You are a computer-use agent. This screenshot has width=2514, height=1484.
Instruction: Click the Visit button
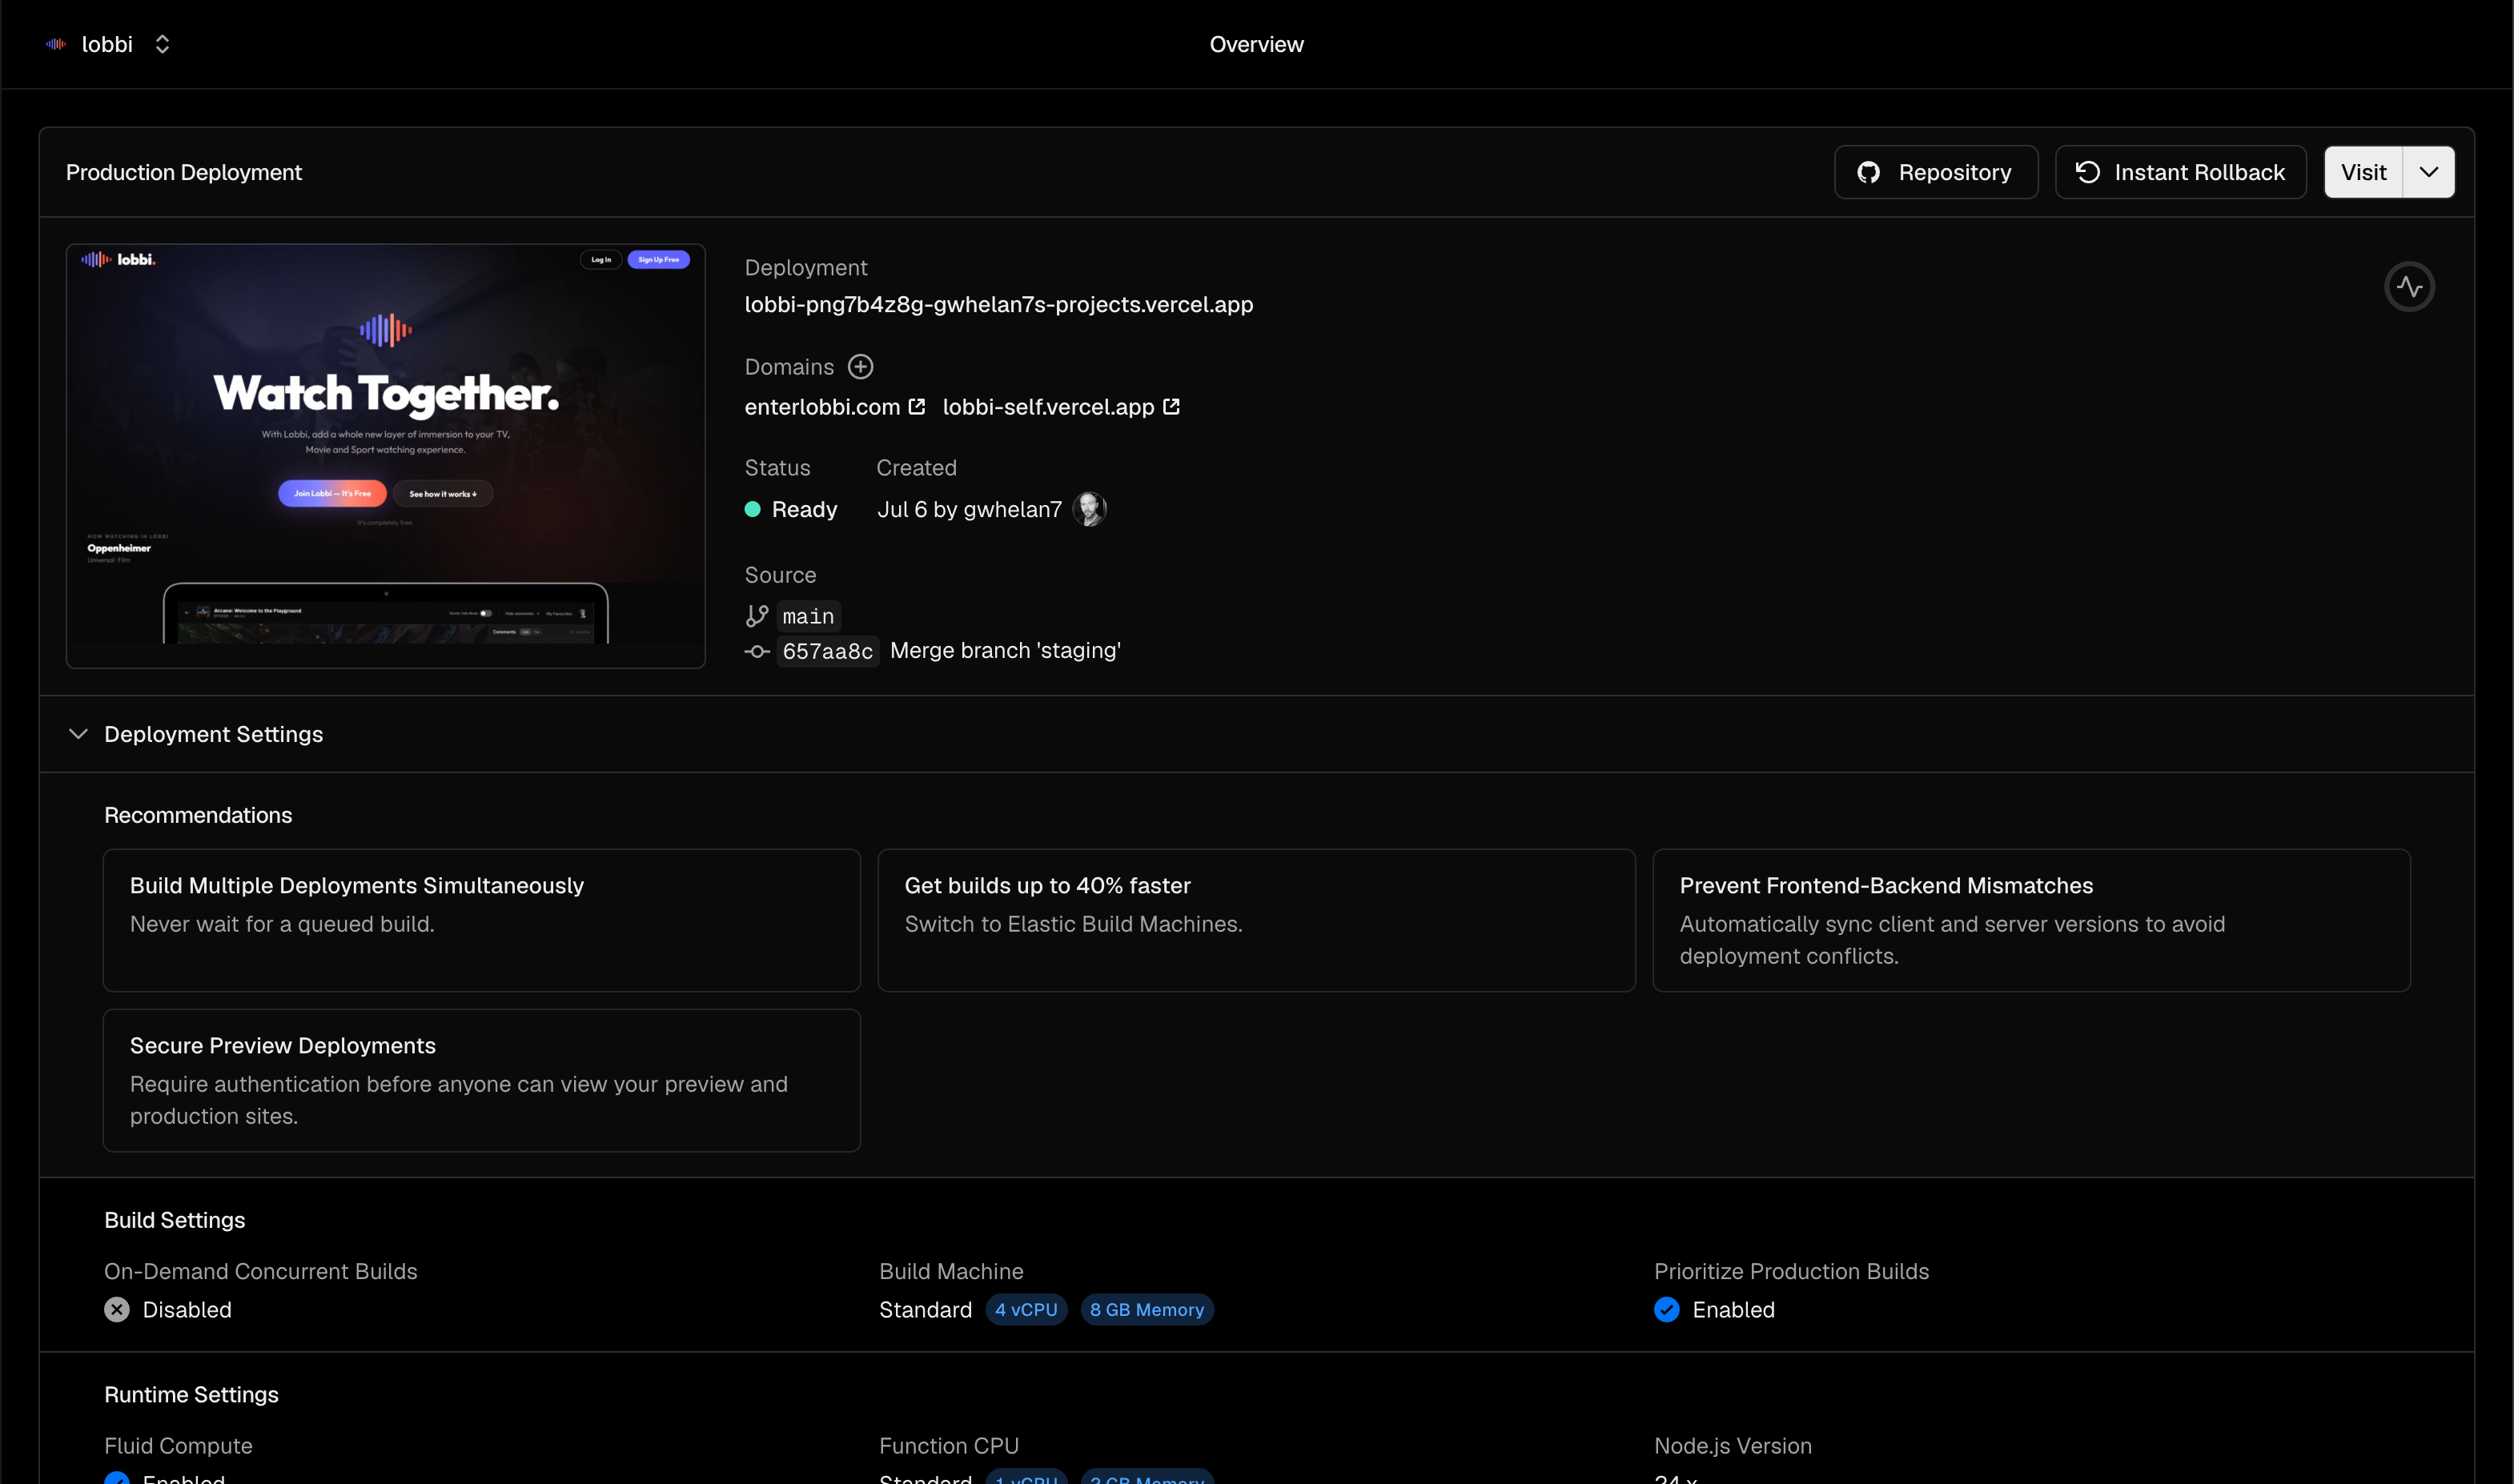(x=2363, y=172)
